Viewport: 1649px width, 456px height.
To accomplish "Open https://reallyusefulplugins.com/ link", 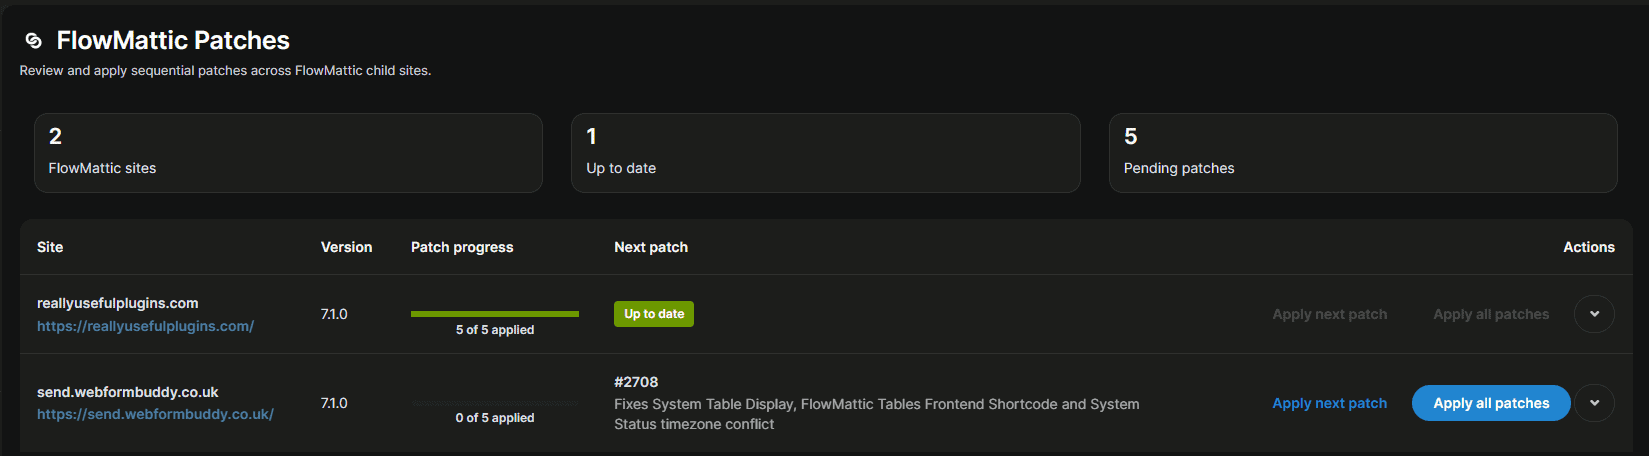I will (x=145, y=326).
